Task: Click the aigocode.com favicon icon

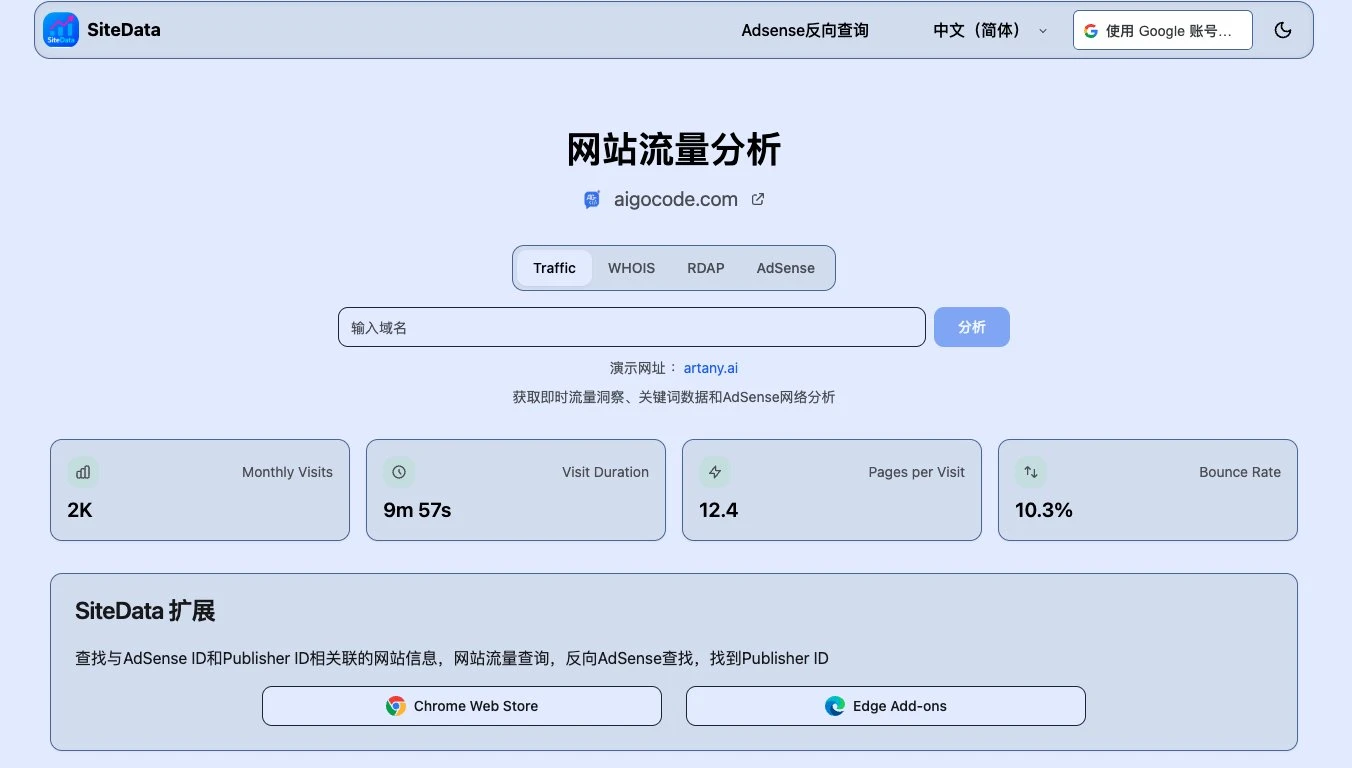Action: click(591, 199)
